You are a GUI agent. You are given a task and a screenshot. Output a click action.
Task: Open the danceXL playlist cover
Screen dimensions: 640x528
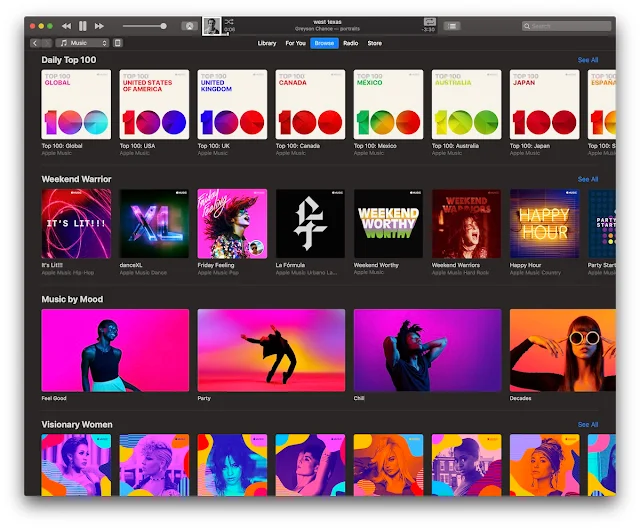pyautogui.click(x=154, y=224)
